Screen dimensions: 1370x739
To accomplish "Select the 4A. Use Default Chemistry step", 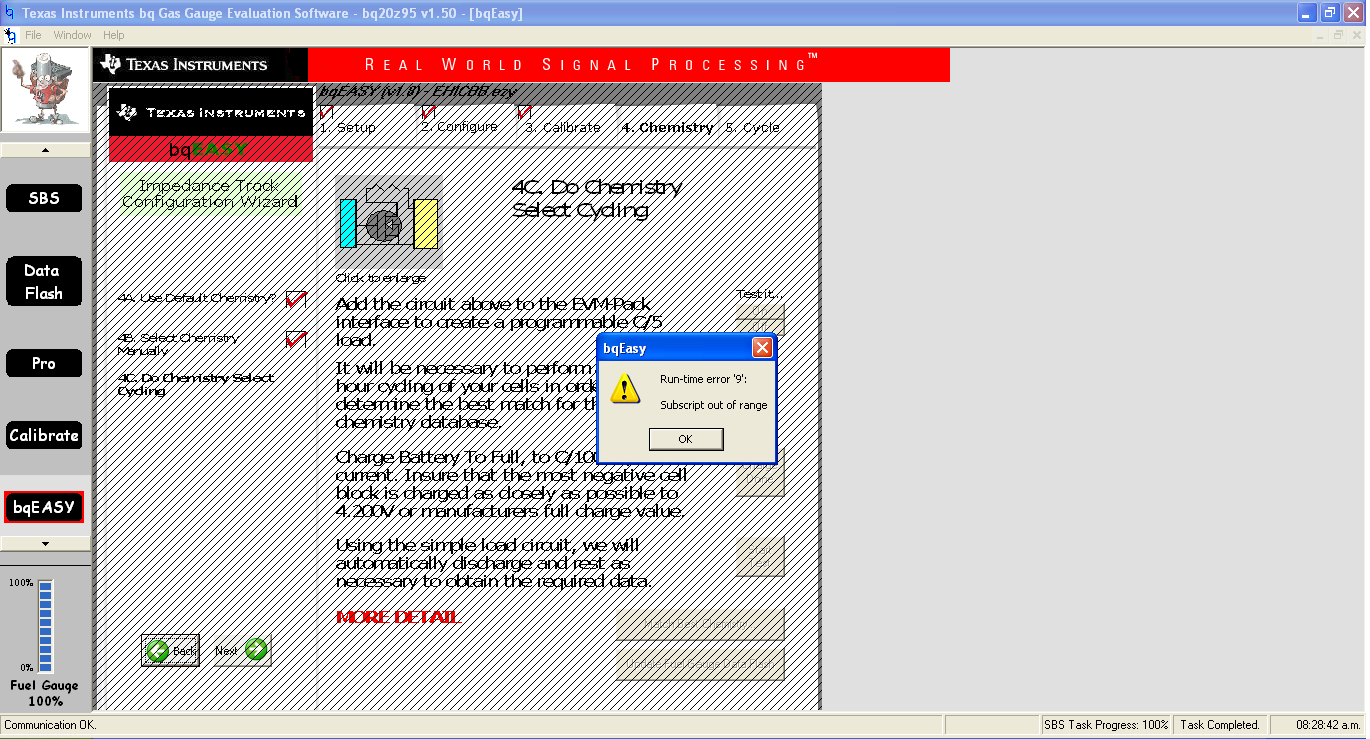I will [x=197, y=298].
